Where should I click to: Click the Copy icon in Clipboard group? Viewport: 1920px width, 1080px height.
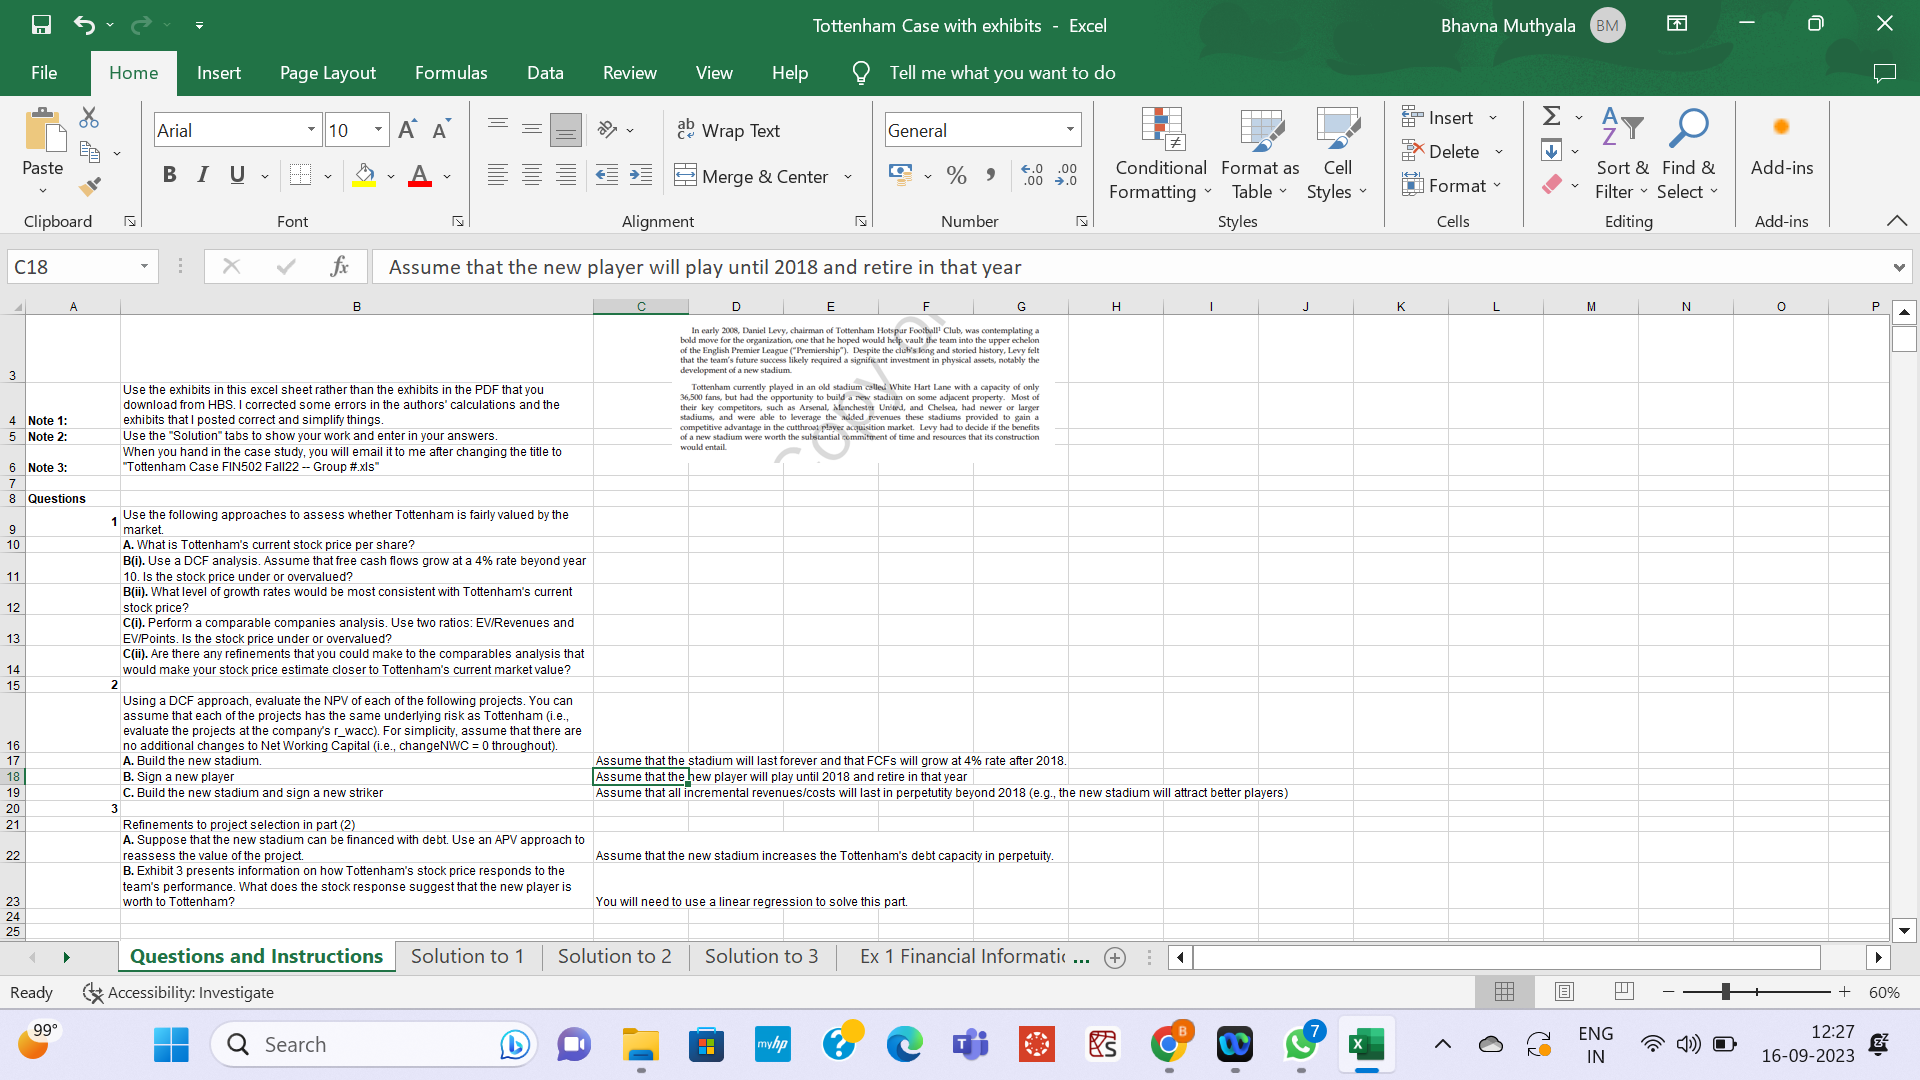pos(90,153)
